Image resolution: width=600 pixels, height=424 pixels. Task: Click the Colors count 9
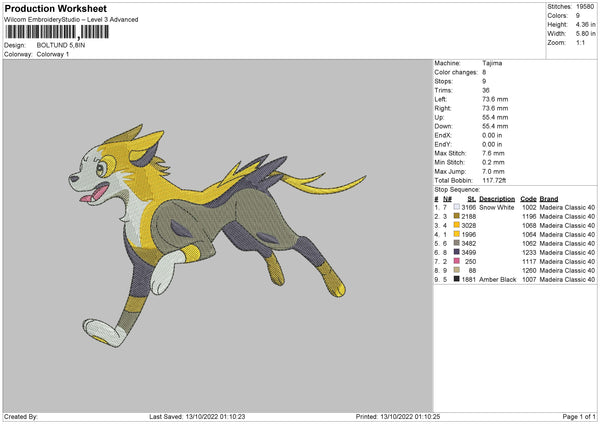click(578, 16)
